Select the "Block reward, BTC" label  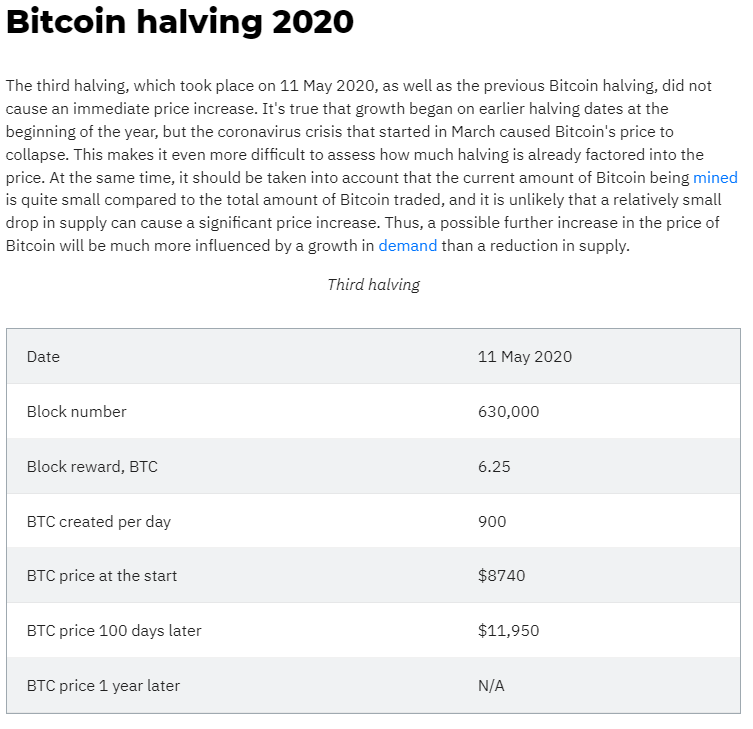(92, 467)
